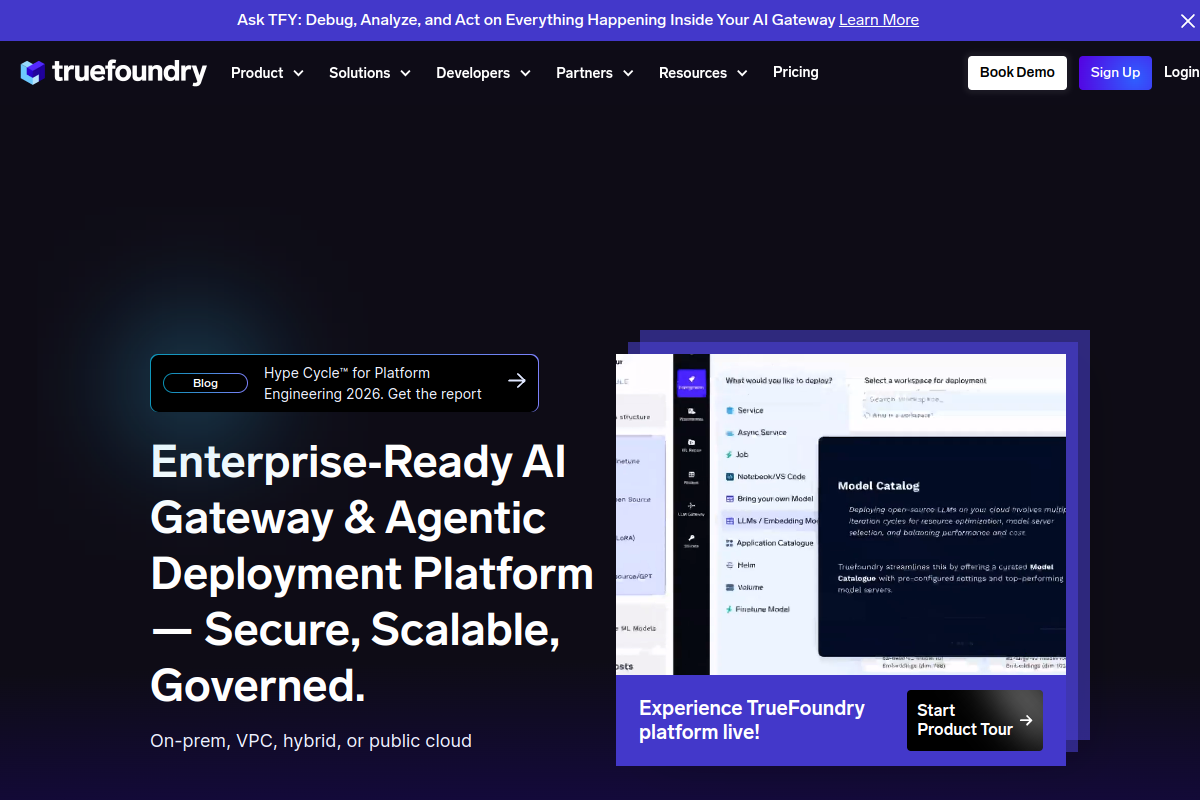
Task: Choose Service in the preview deploy list
Action: 745,410
